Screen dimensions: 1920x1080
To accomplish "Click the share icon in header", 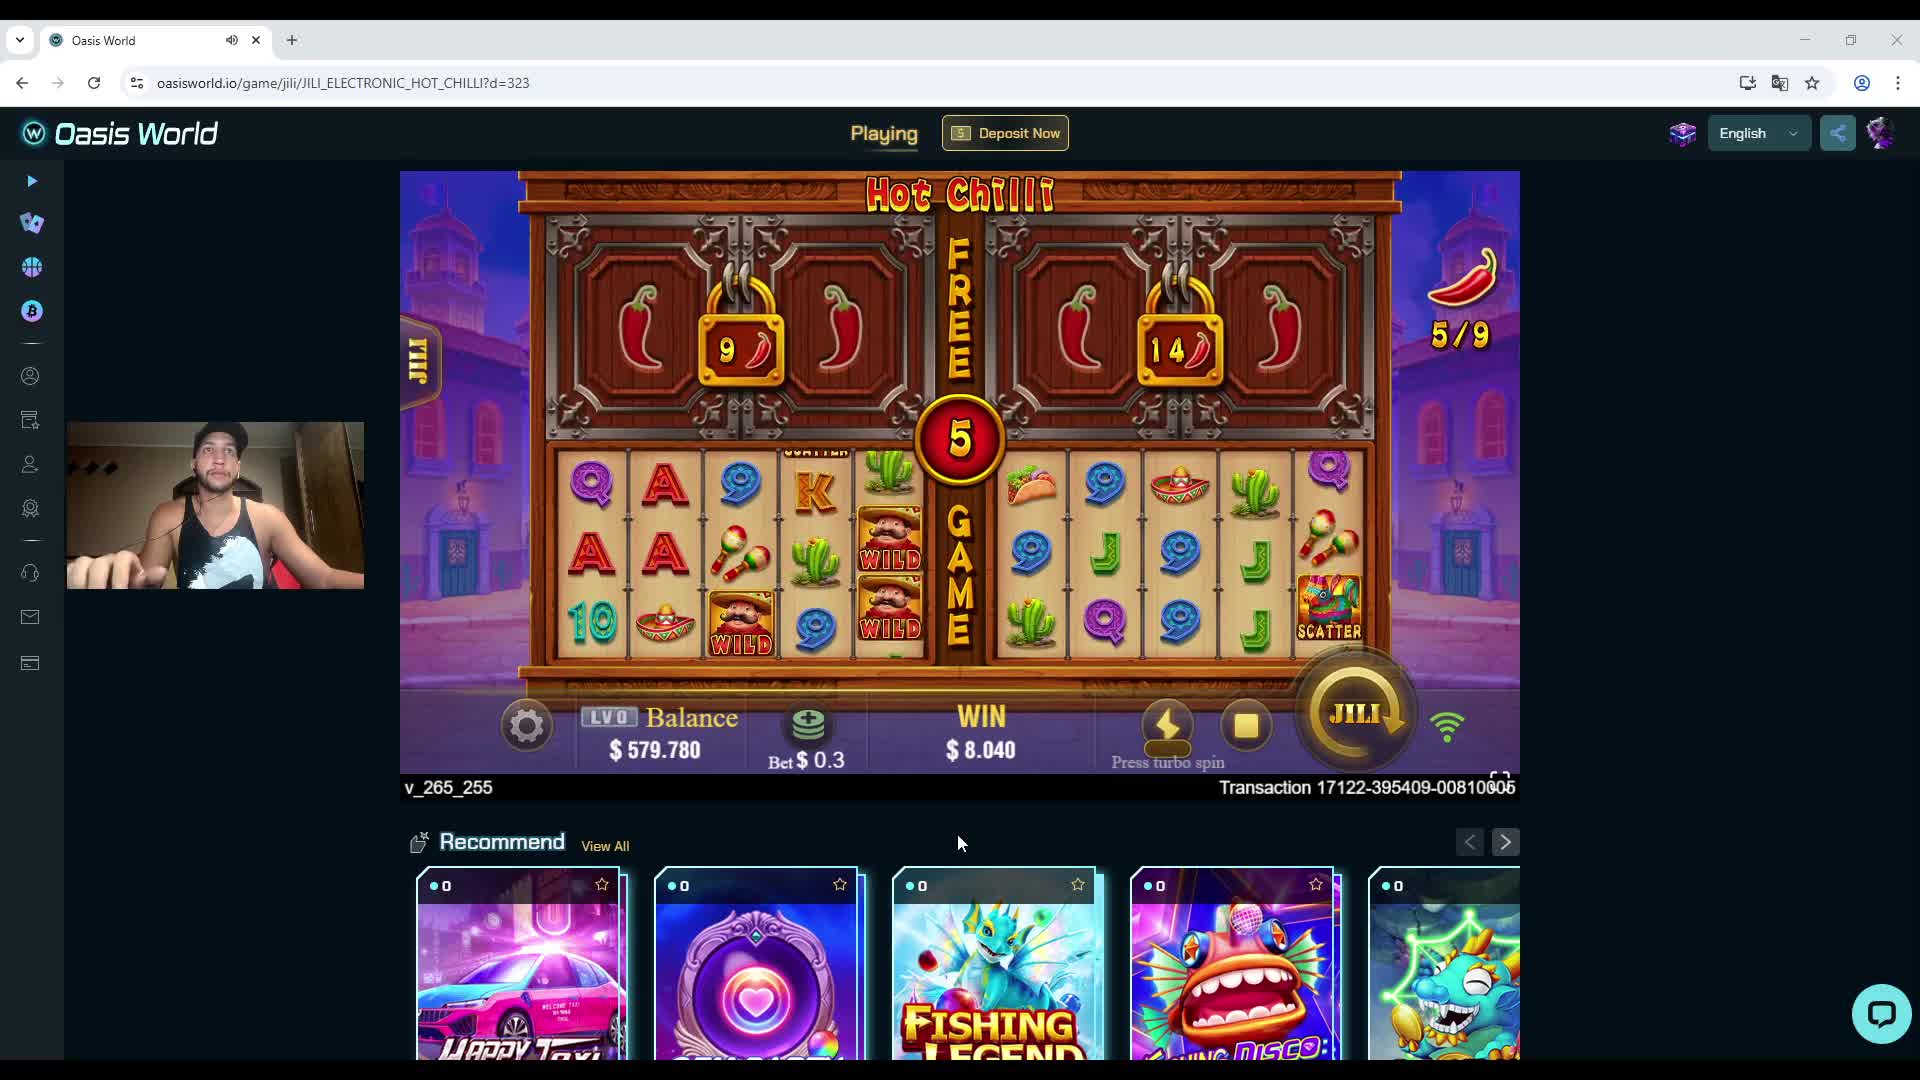I will (x=1838, y=133).
